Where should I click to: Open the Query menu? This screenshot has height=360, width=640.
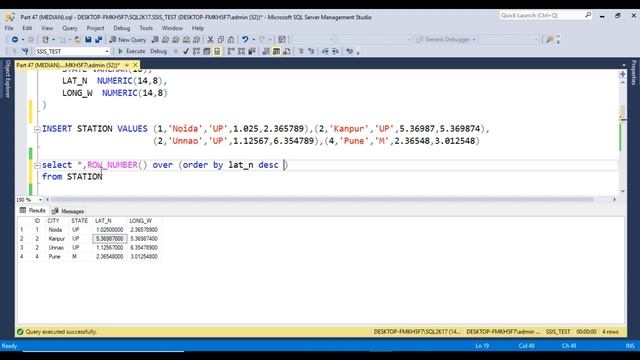coord(70,28)
